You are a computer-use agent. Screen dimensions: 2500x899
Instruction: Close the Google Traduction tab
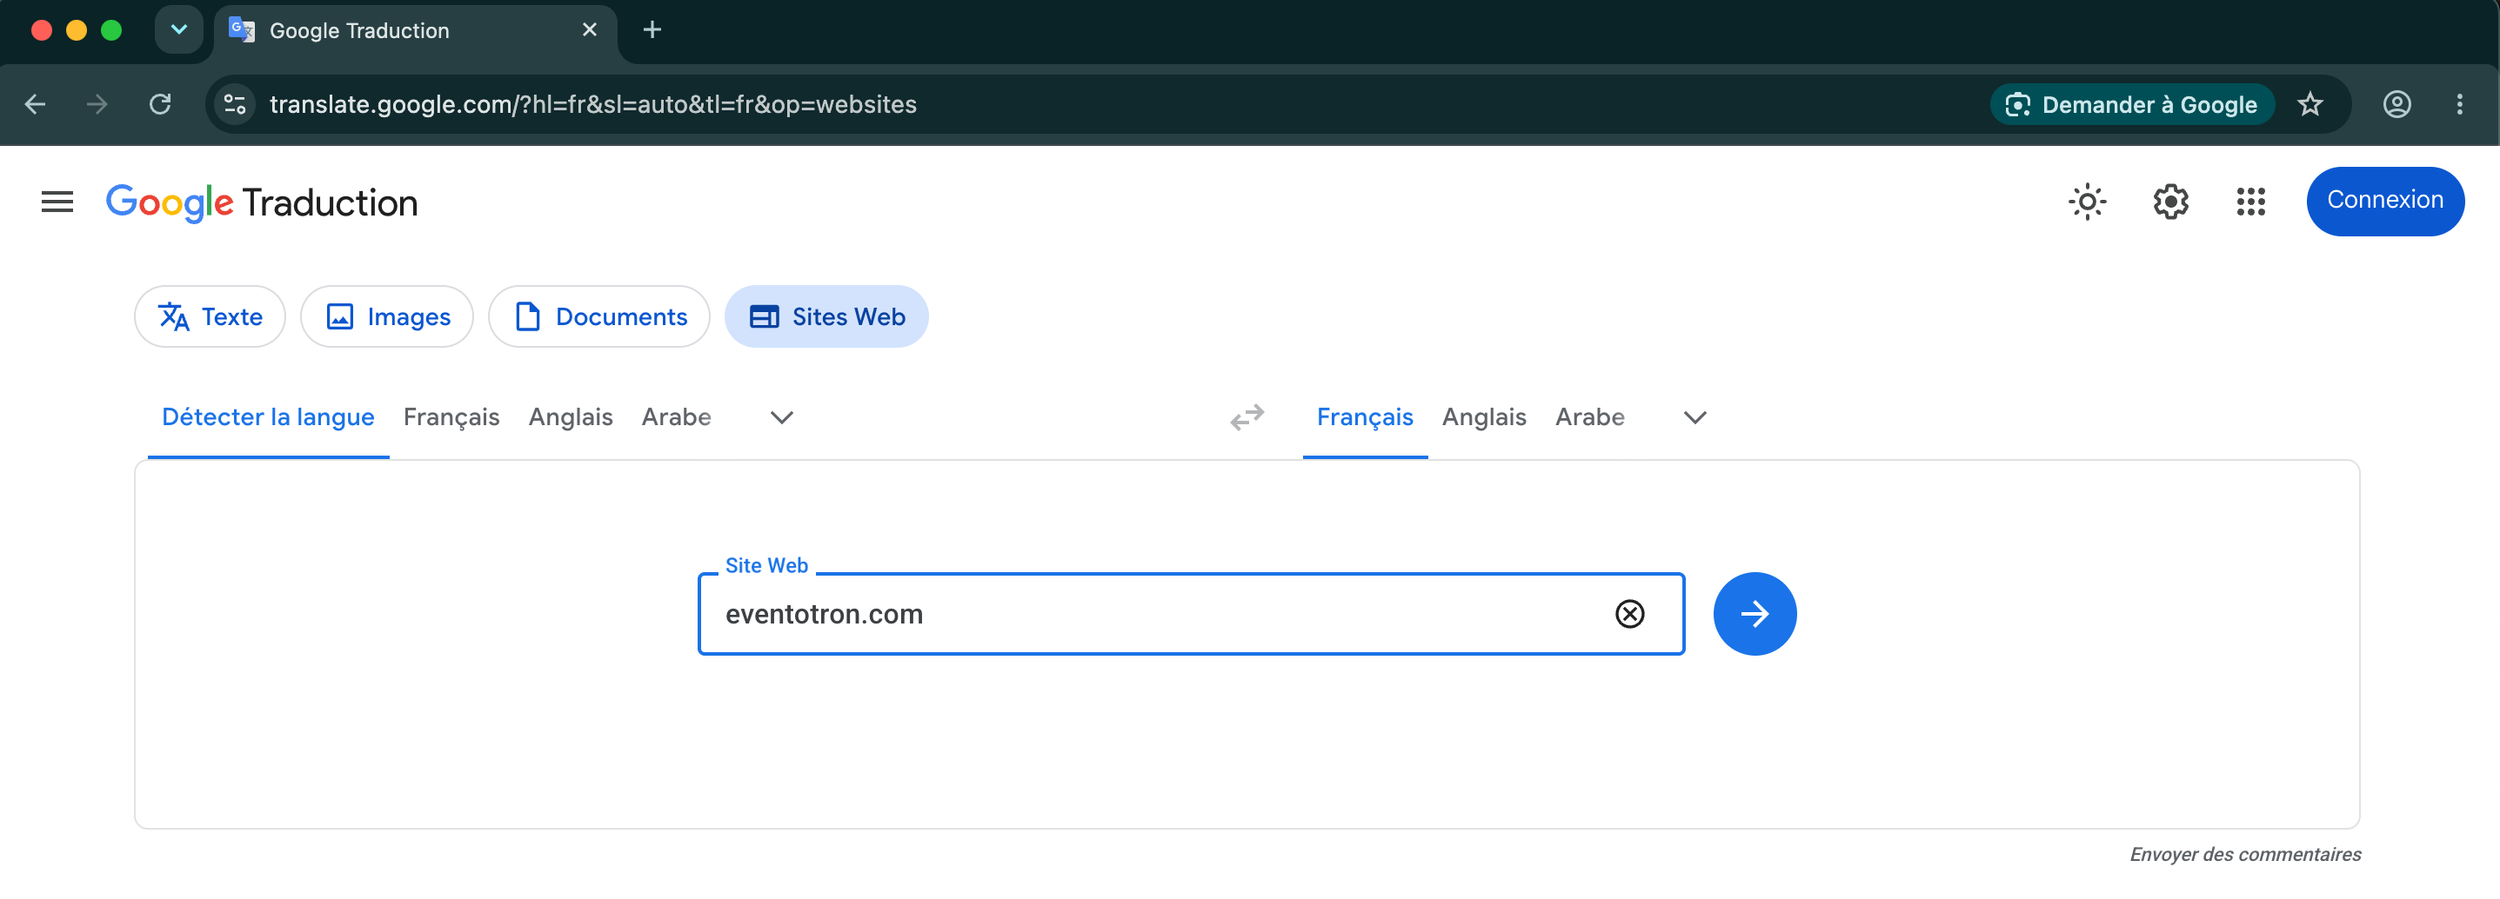pyautogui.click(x=590, y=30)
